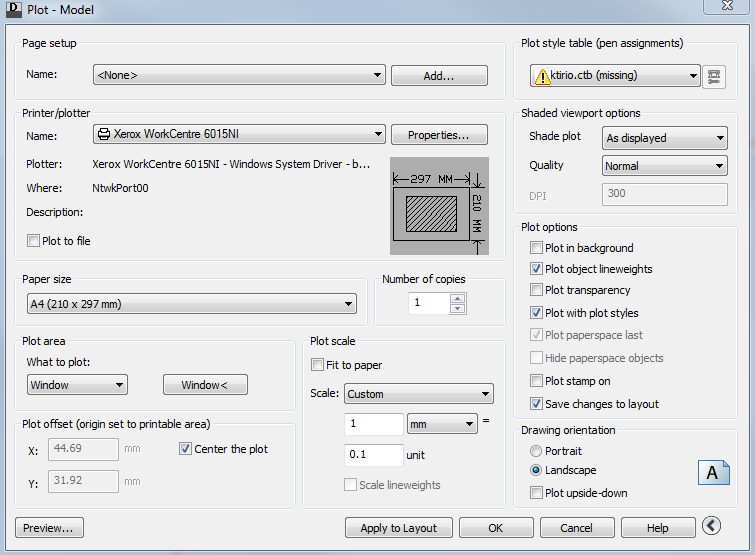
Task: Click Apply to Layout
Action: 399,528
